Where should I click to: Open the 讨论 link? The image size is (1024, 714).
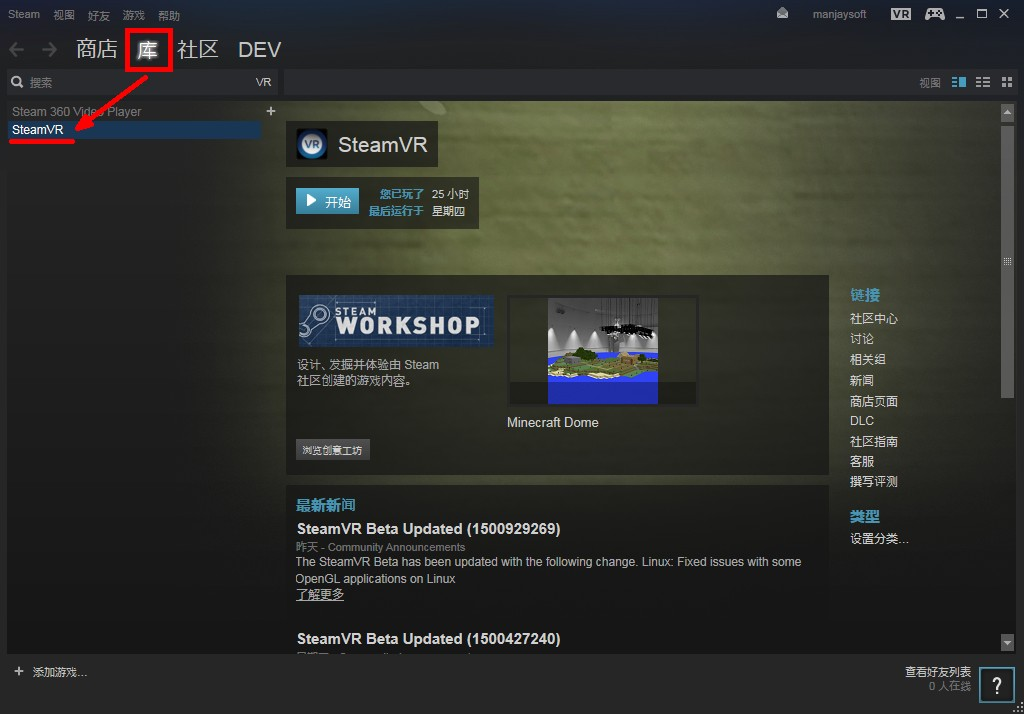pos(861,339)
